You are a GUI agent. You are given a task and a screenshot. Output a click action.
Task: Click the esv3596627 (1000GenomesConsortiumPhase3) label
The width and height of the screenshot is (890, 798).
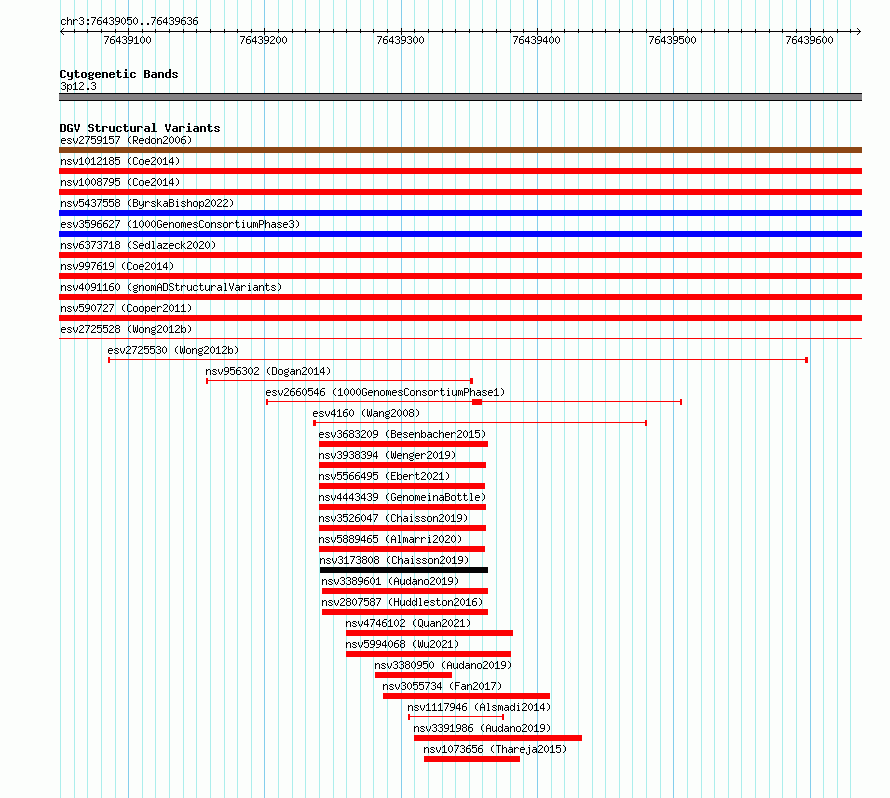point(180,224)
